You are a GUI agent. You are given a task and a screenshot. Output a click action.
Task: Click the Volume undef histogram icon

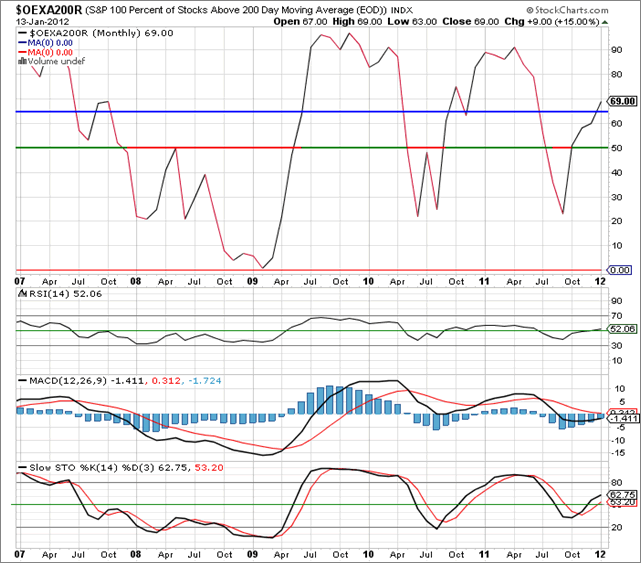coord(21,61)
